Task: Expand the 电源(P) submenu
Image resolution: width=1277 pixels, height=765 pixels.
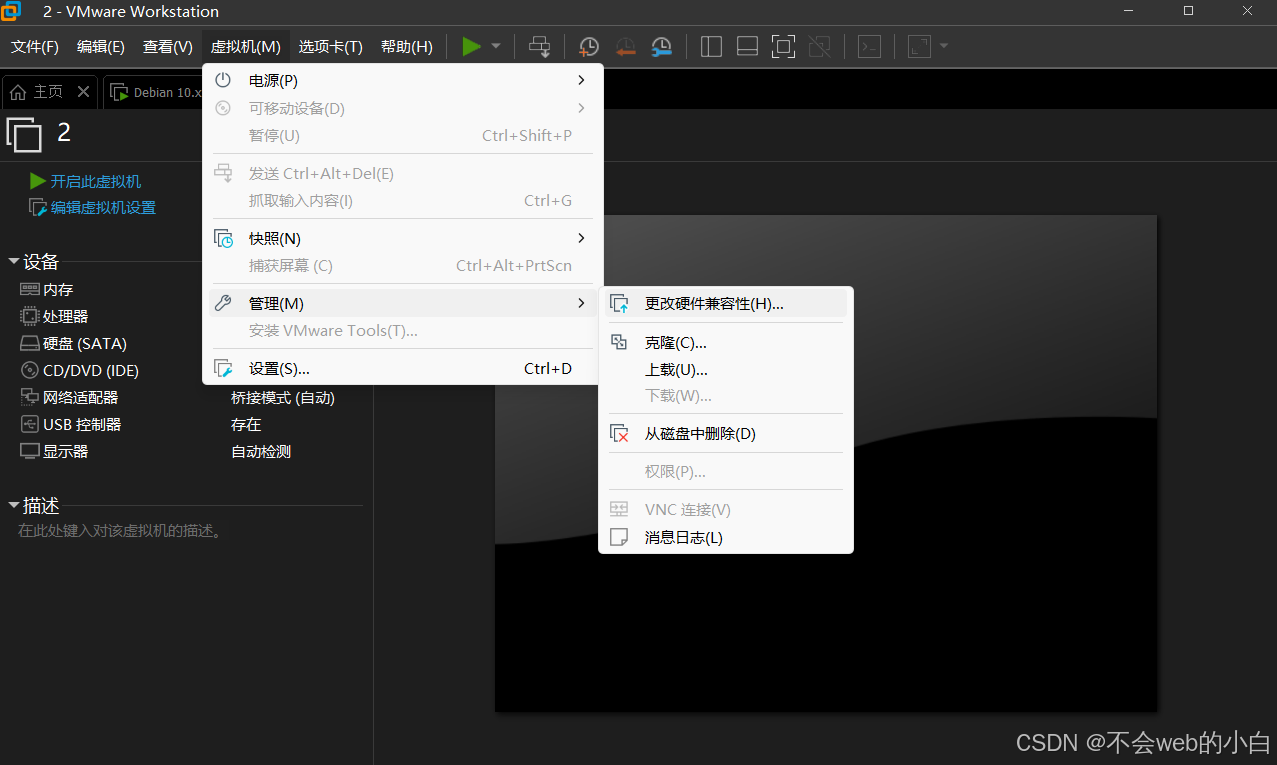Action: 403,80
